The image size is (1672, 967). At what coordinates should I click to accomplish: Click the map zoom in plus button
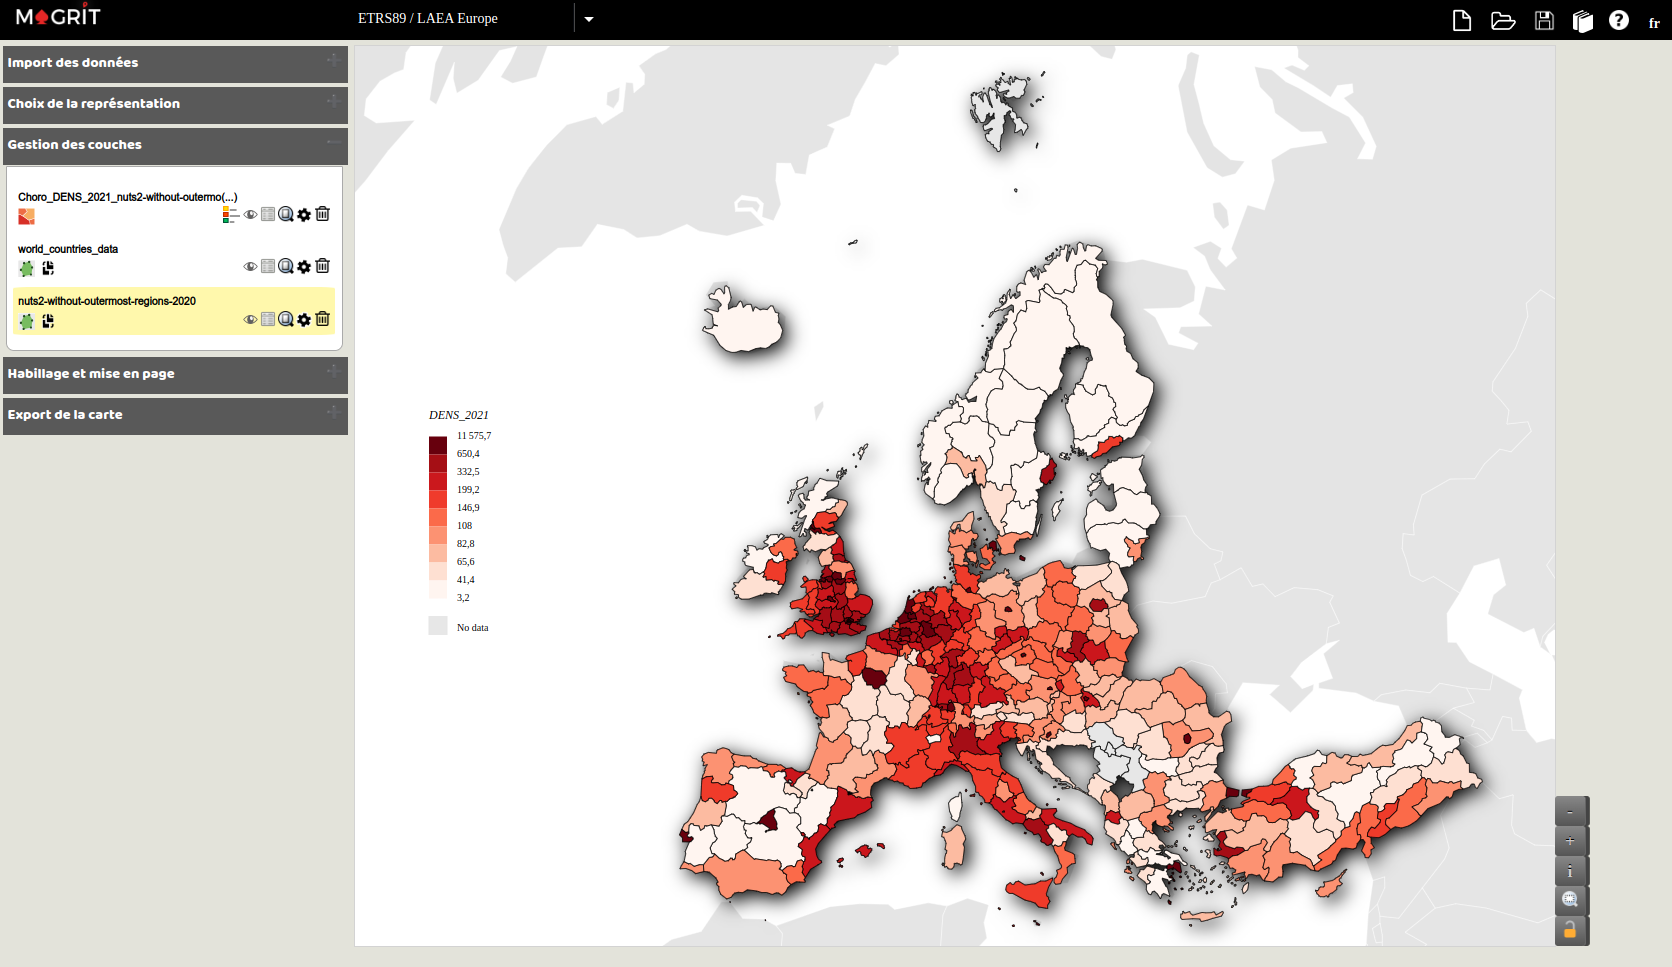1570,841
